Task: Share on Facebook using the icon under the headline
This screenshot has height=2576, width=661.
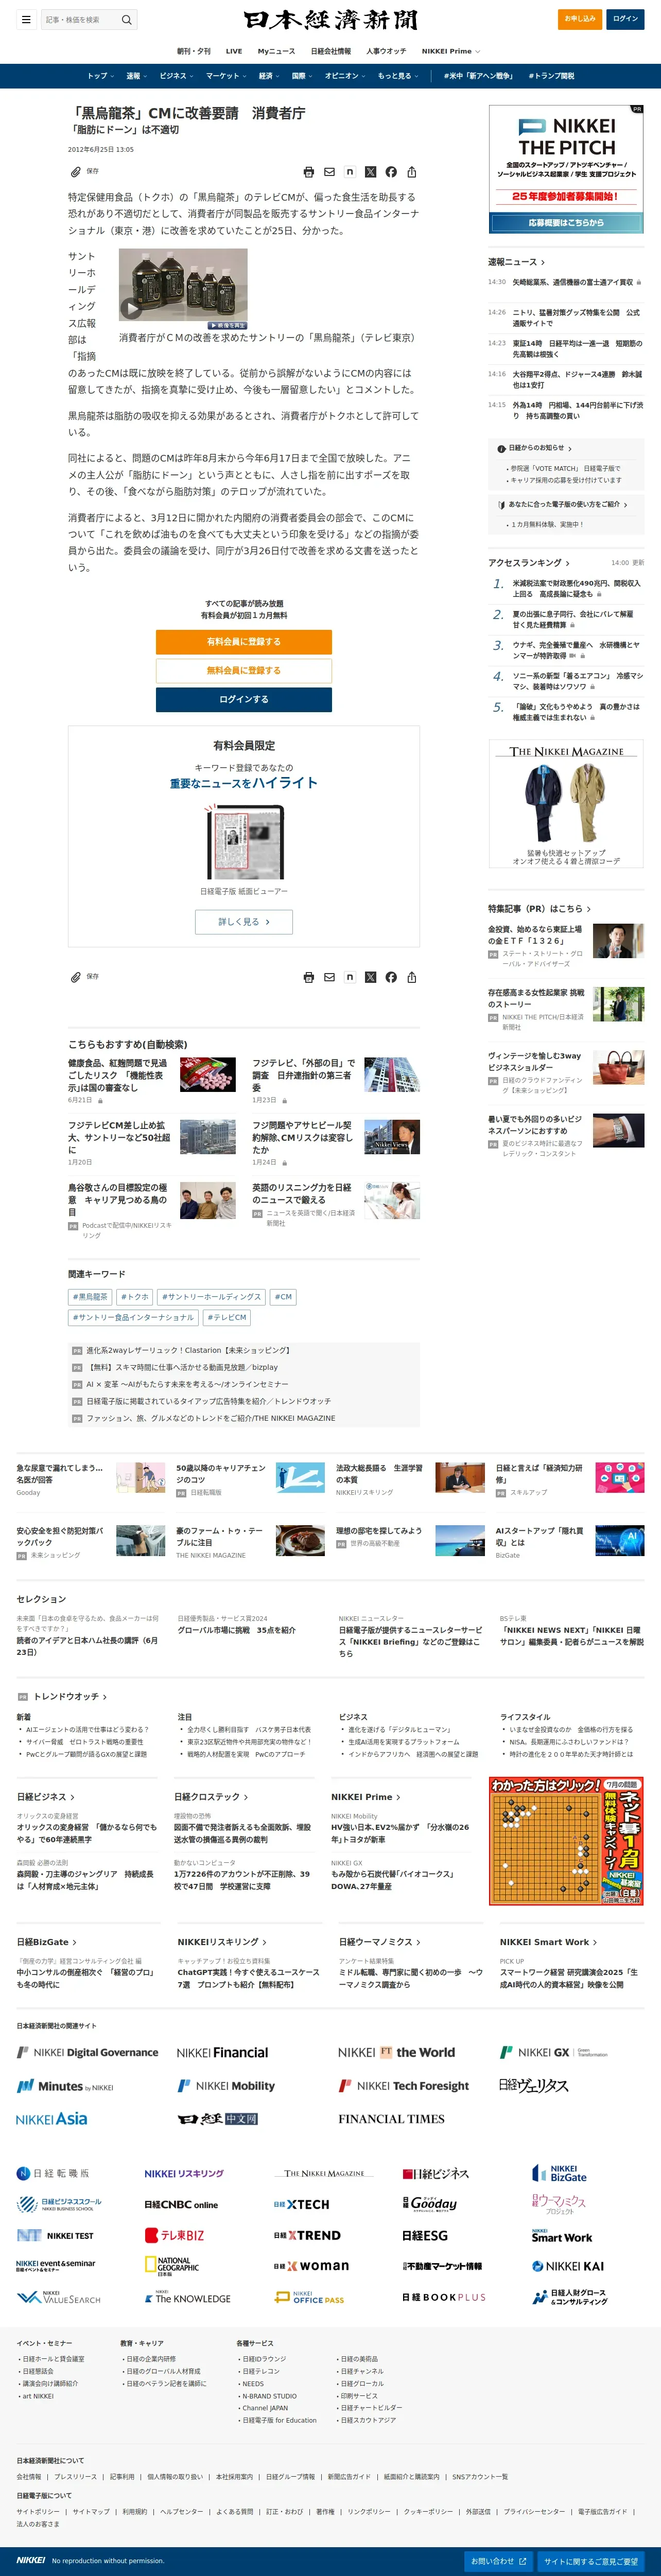Action: [x=391, y=172]
